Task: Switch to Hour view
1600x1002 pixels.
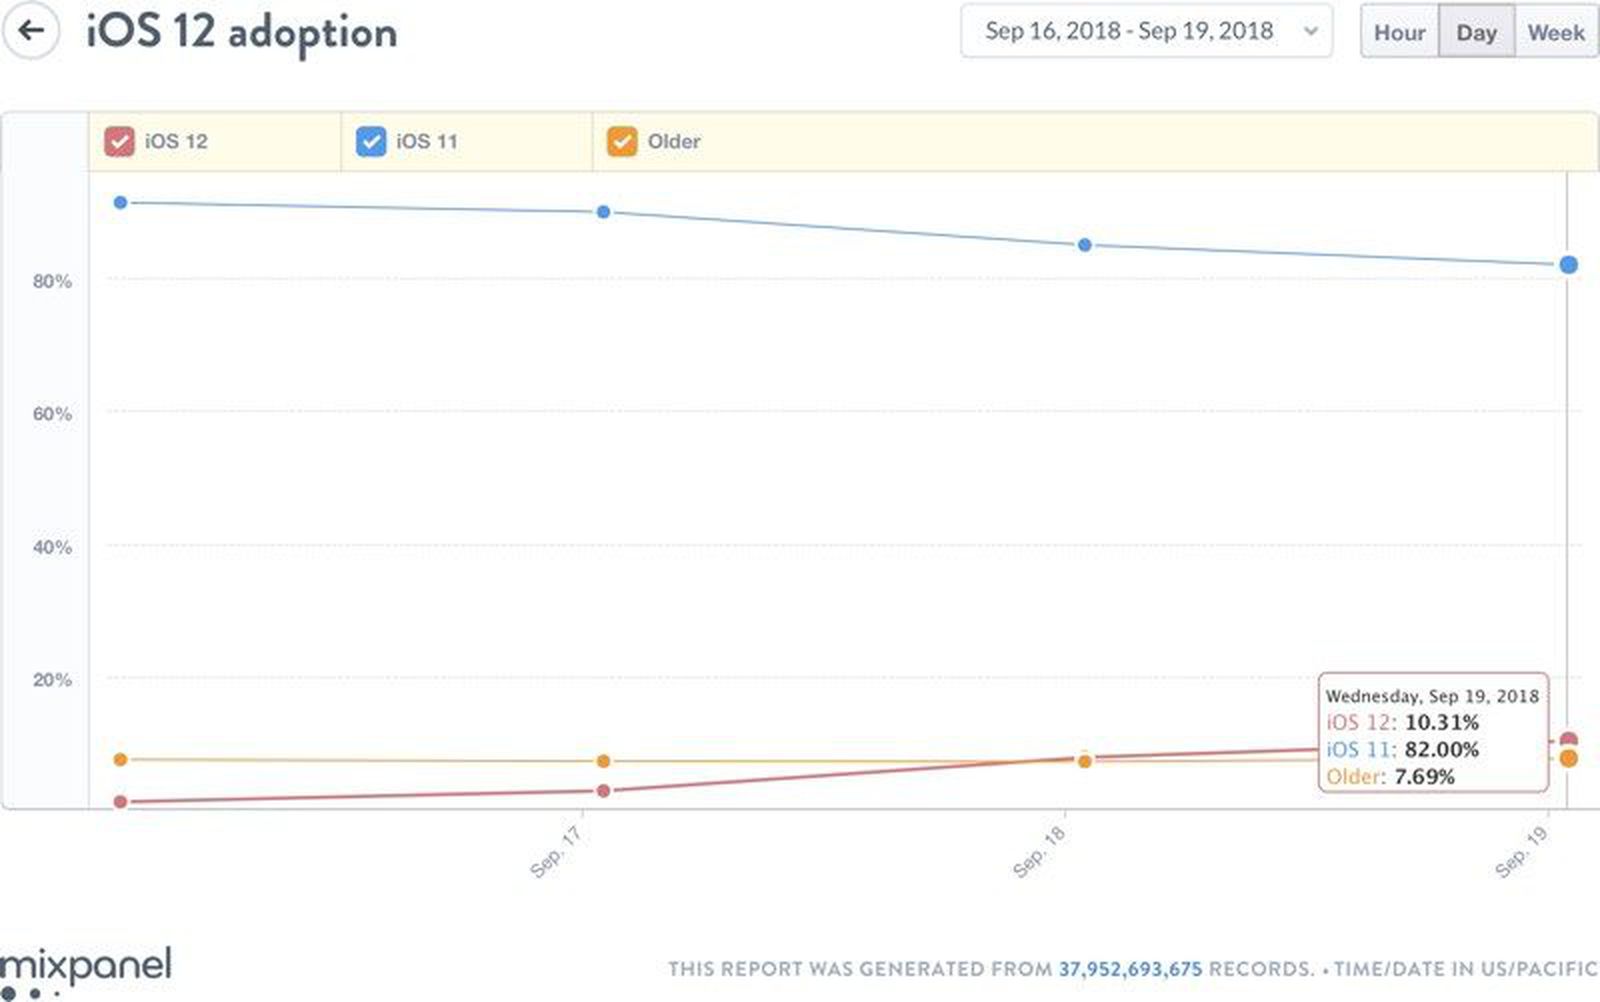Action: 1400,31
